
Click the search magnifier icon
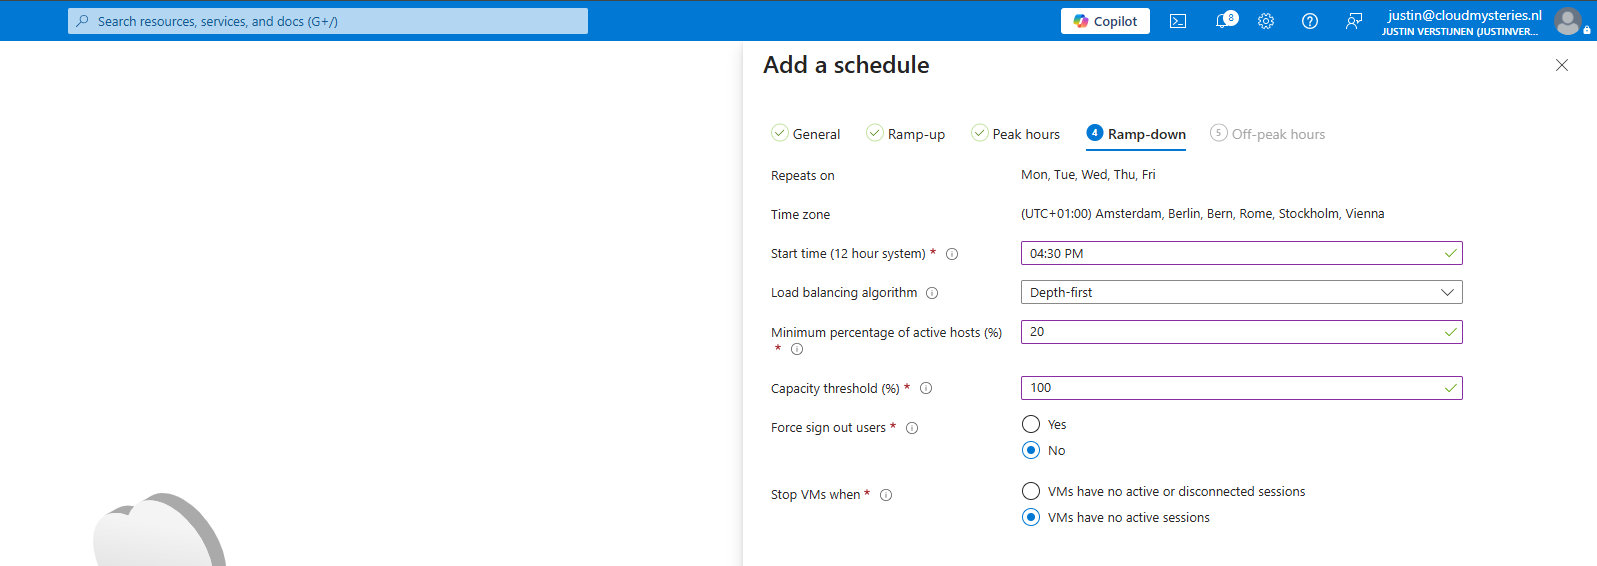pyautogui.click(x=82, y=21)
